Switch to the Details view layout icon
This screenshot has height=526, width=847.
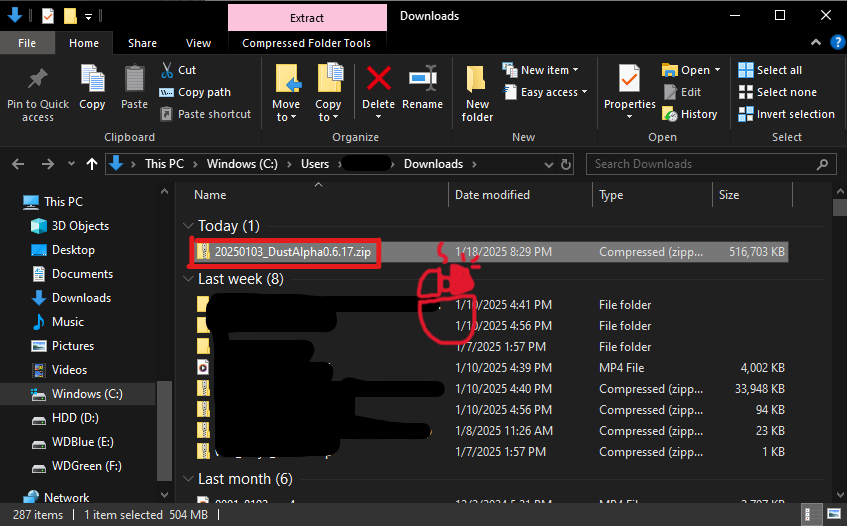pos(811,514)
